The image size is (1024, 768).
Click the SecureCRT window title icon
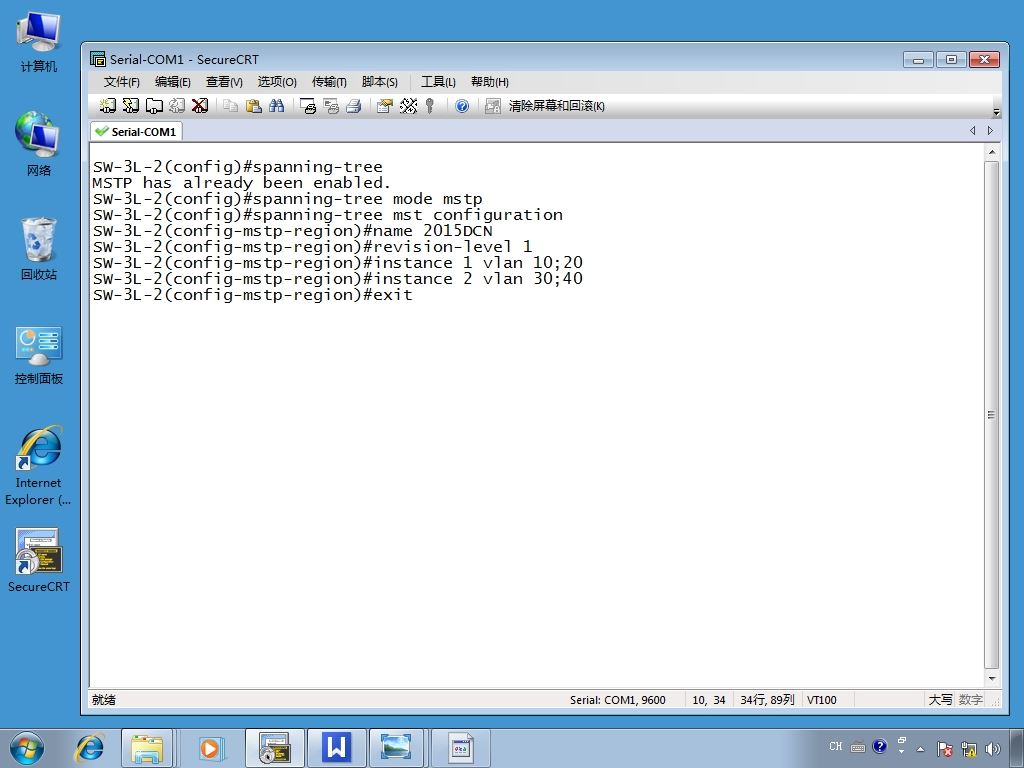pos(98,59)
